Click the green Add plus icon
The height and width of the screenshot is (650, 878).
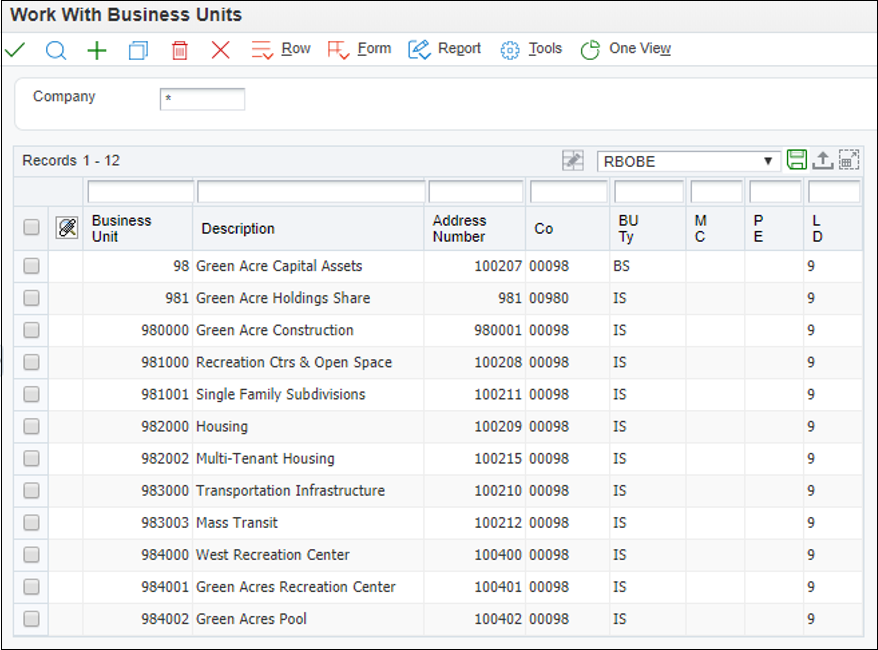coord(97,48)
